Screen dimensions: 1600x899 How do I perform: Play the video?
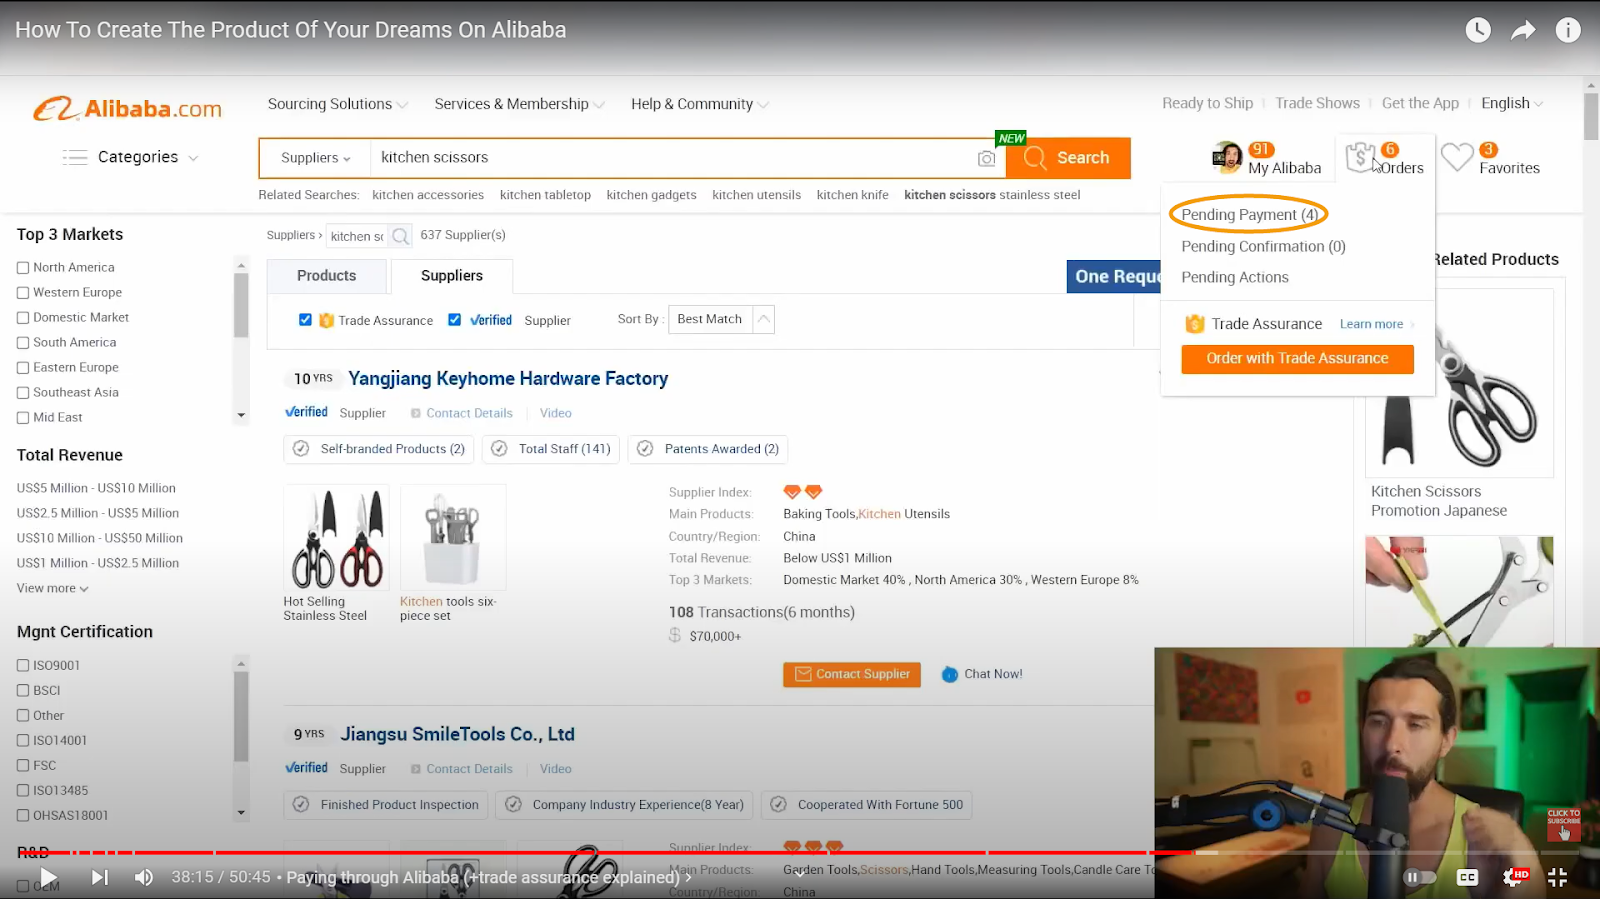48,877
